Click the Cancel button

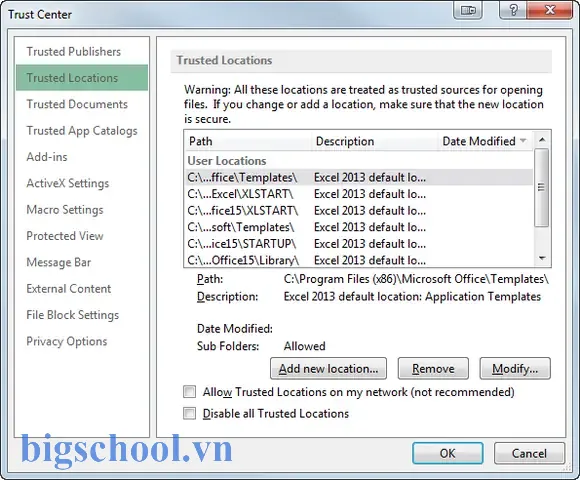(529, 453)
